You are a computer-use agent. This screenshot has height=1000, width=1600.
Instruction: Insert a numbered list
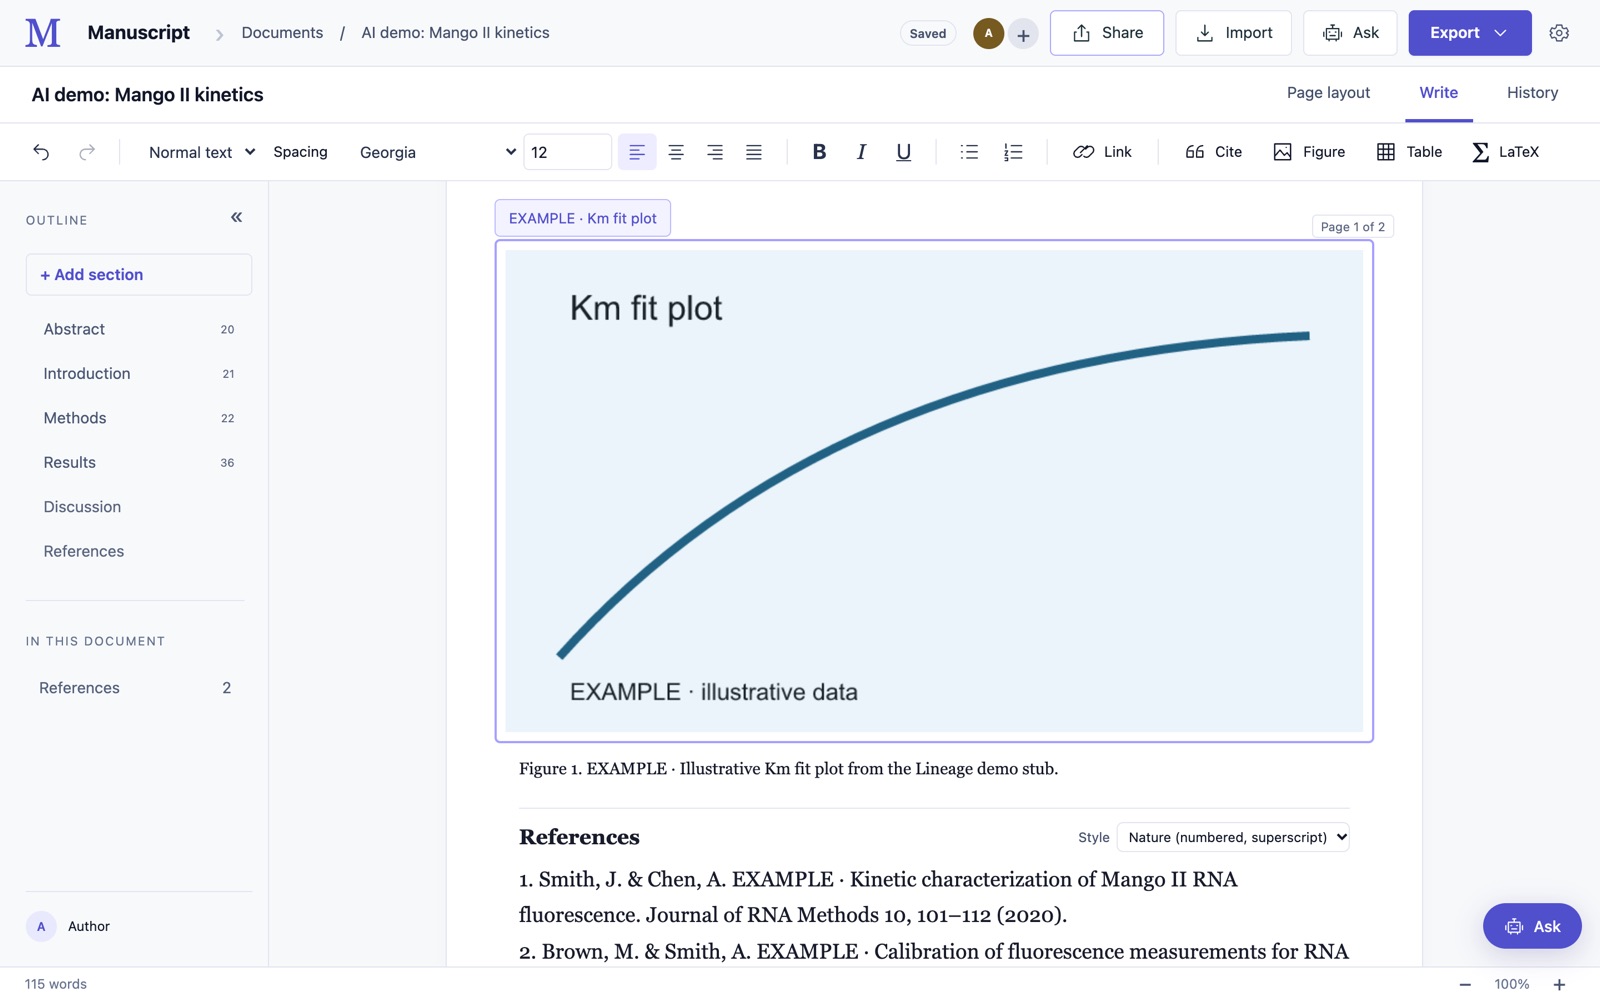(1013, 152)
